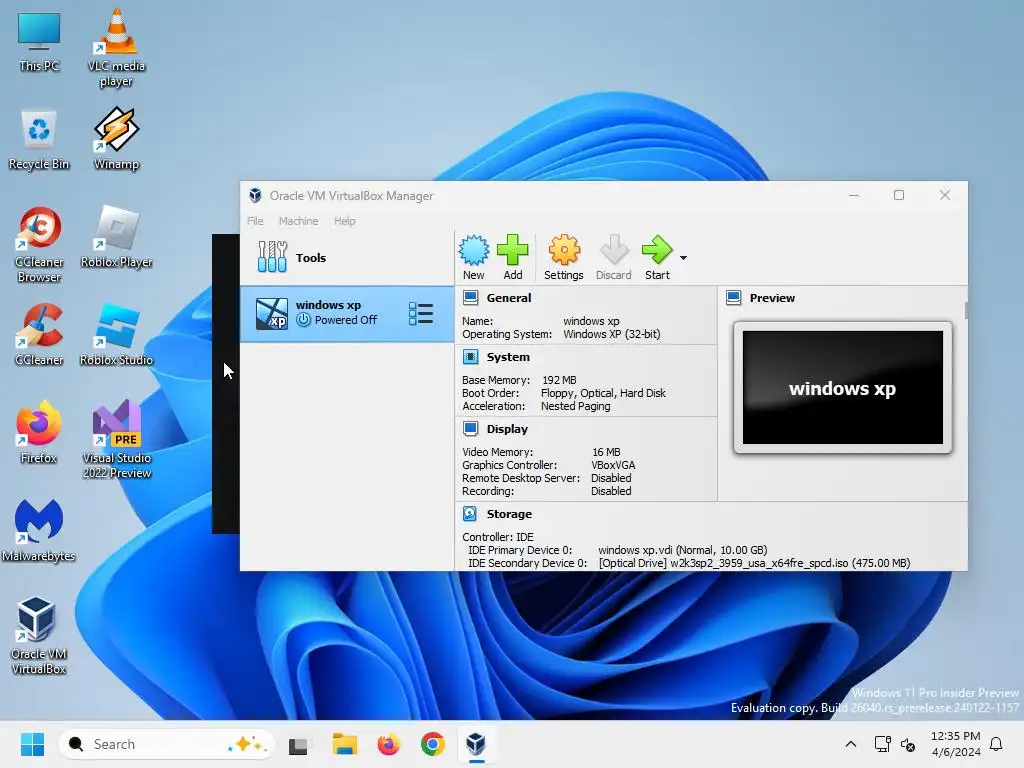
Task: Select Roblox Player desktop icon
Action: pos(116,237)
